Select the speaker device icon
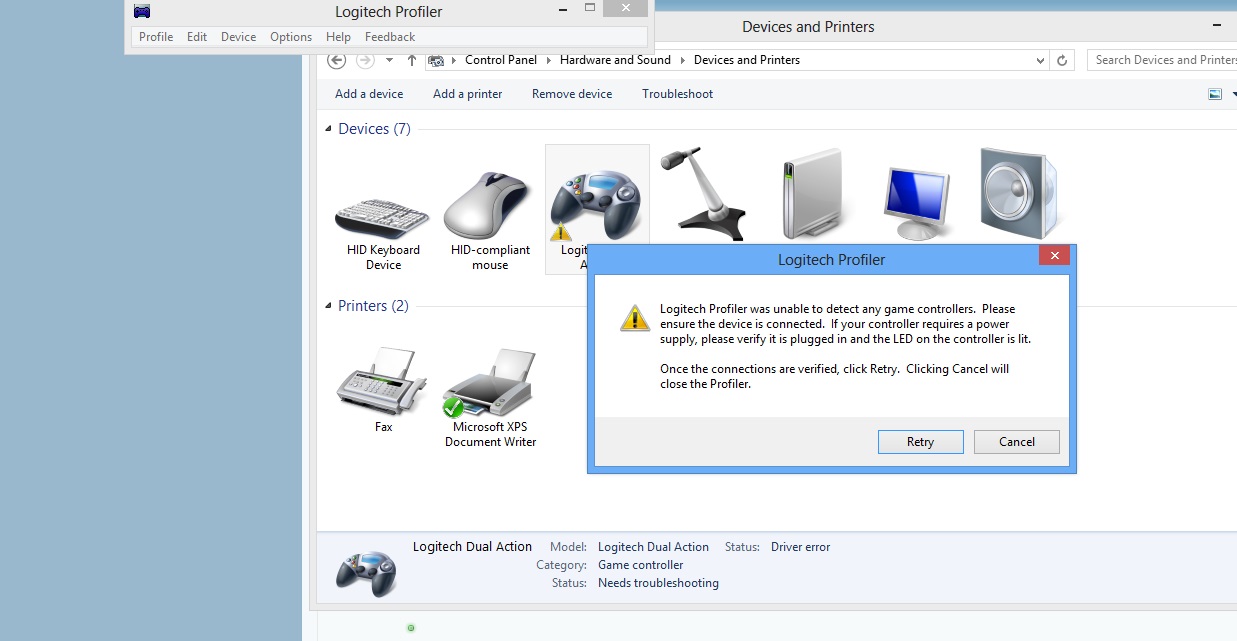The image size is (1237, 641). pos(1018,193)
